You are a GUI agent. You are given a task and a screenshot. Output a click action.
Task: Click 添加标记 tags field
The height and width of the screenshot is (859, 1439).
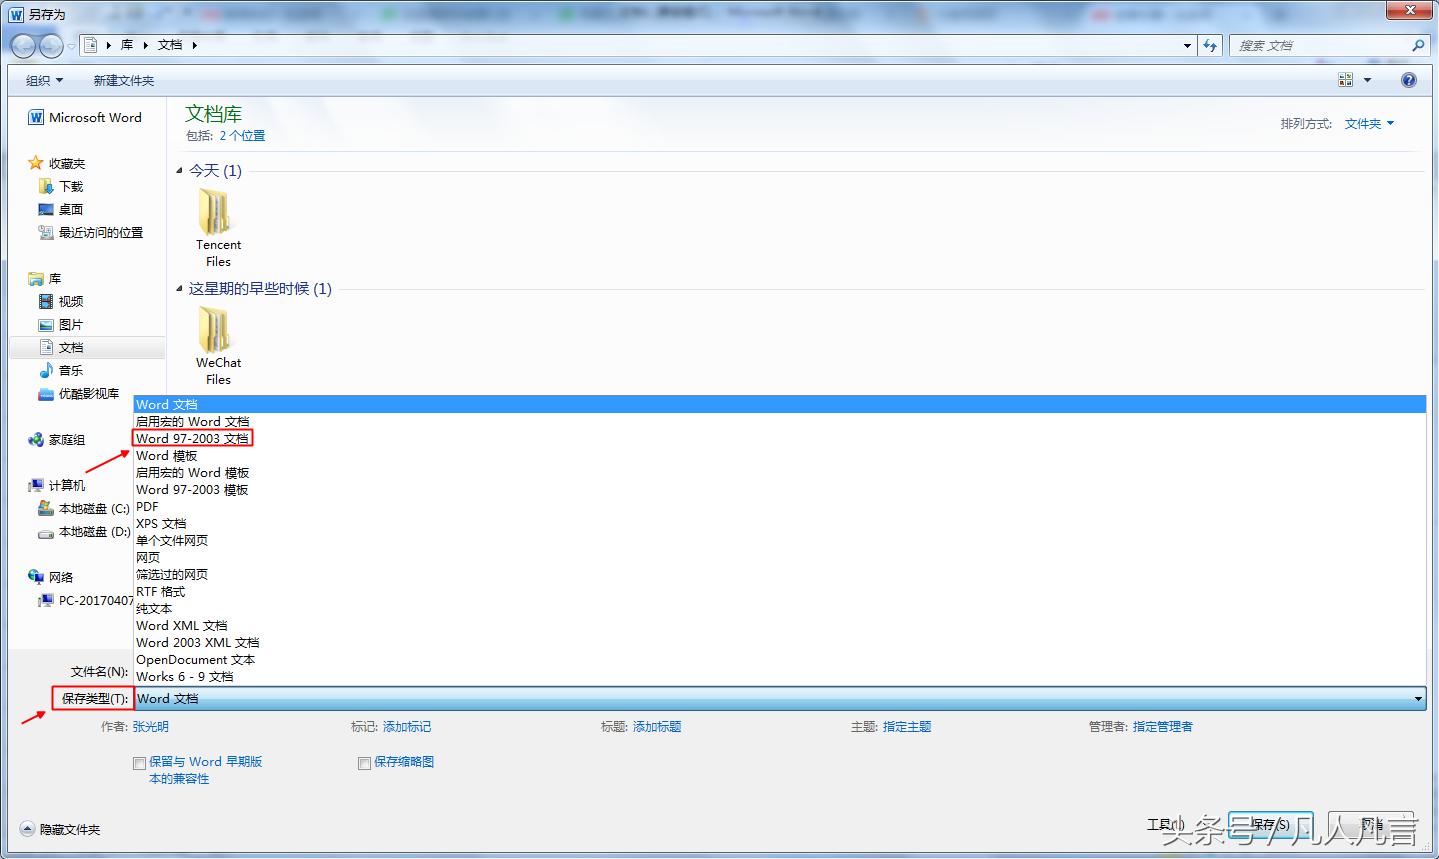point(407,727)
